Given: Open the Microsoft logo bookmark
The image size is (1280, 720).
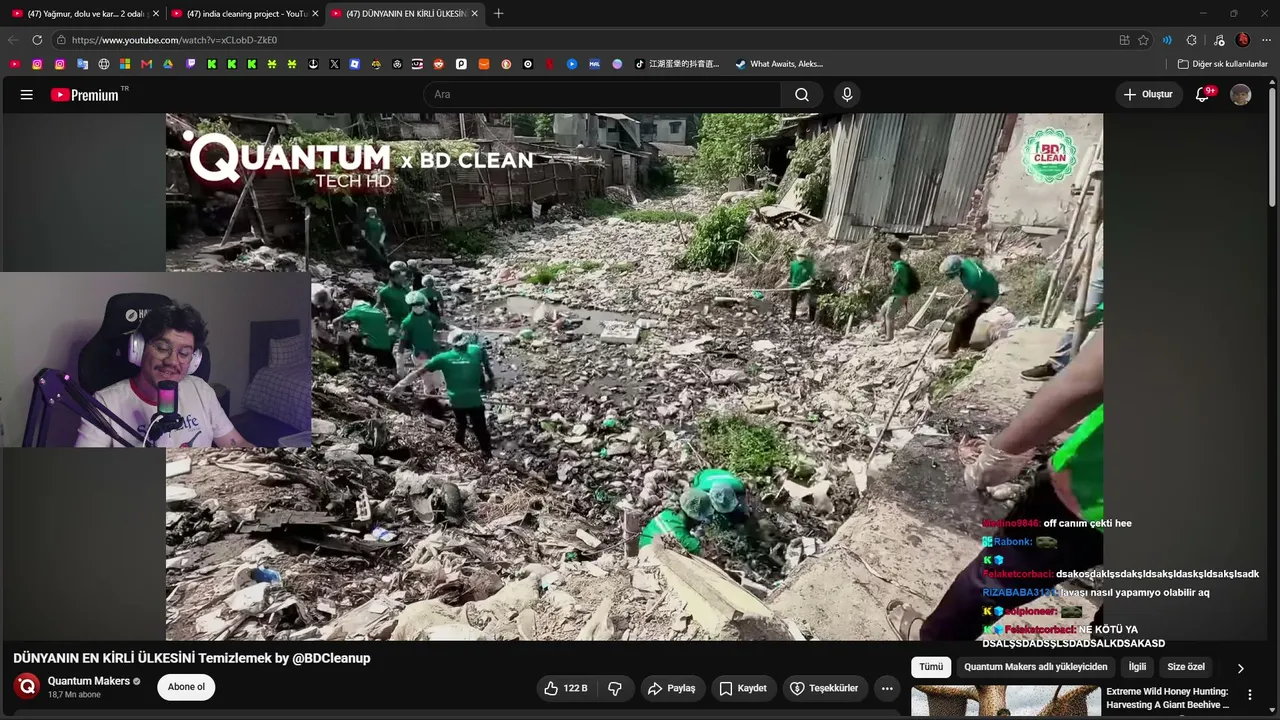Looking at the screenshot, I should pos(125,64).
